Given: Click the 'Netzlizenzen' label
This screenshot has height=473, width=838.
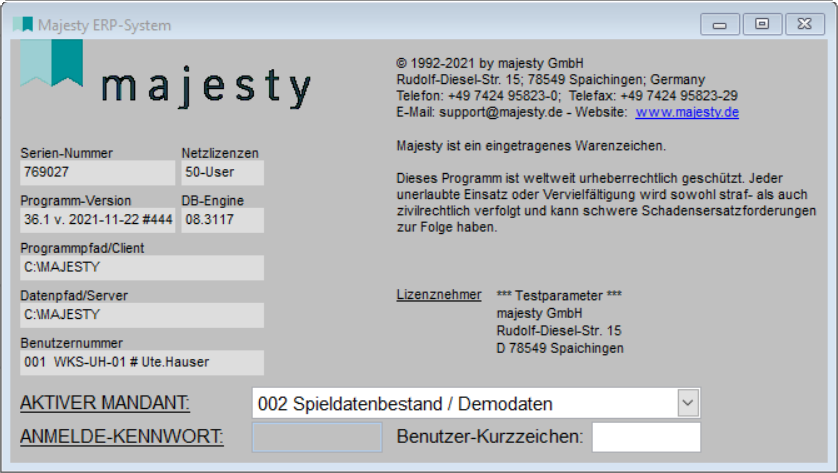Looking at the screenshot, I should [x=220, y=153].
